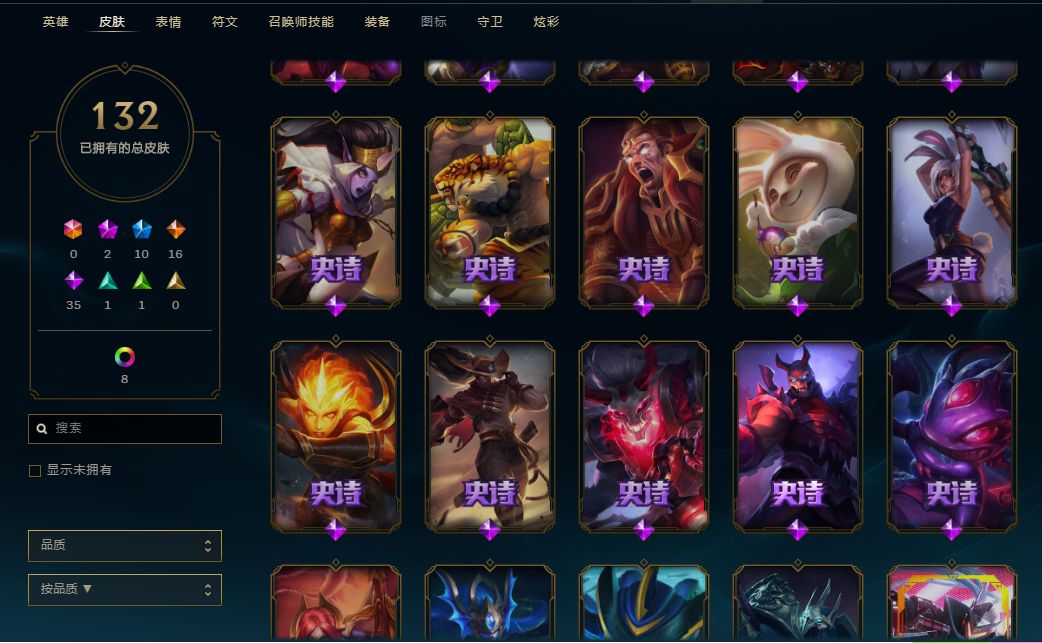Click the teal triangle gem icon
1042x643 pixels.
108,281
